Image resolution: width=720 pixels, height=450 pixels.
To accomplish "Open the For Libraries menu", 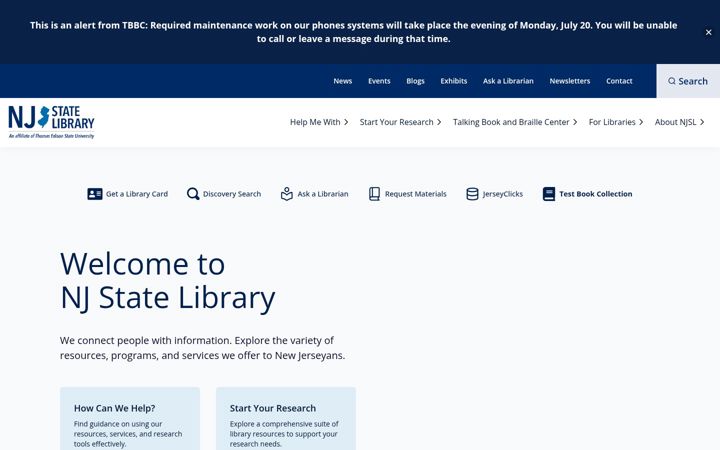I will coord(612,122).
